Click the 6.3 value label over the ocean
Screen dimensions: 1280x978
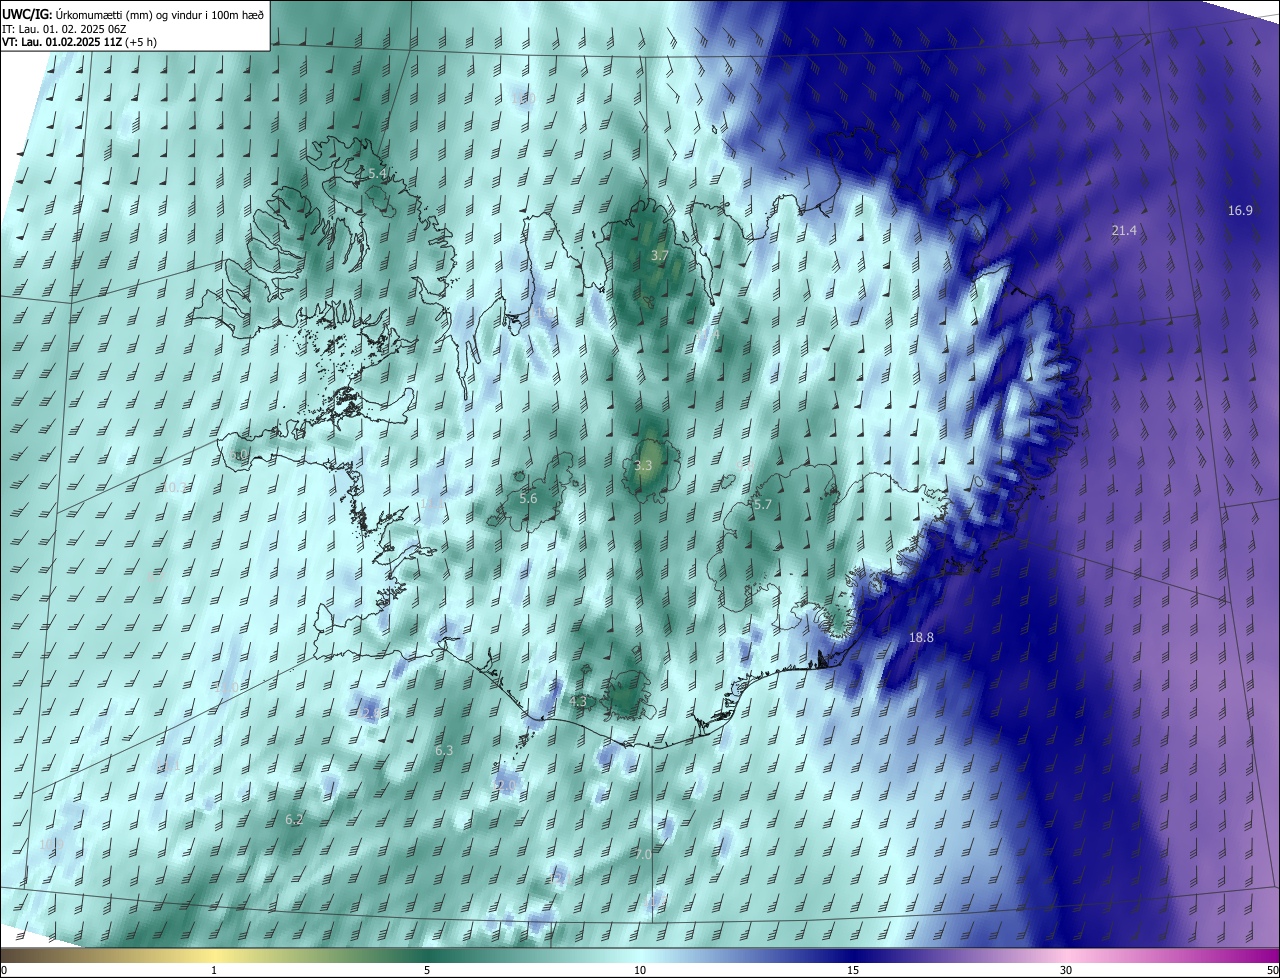click(444, 750)
